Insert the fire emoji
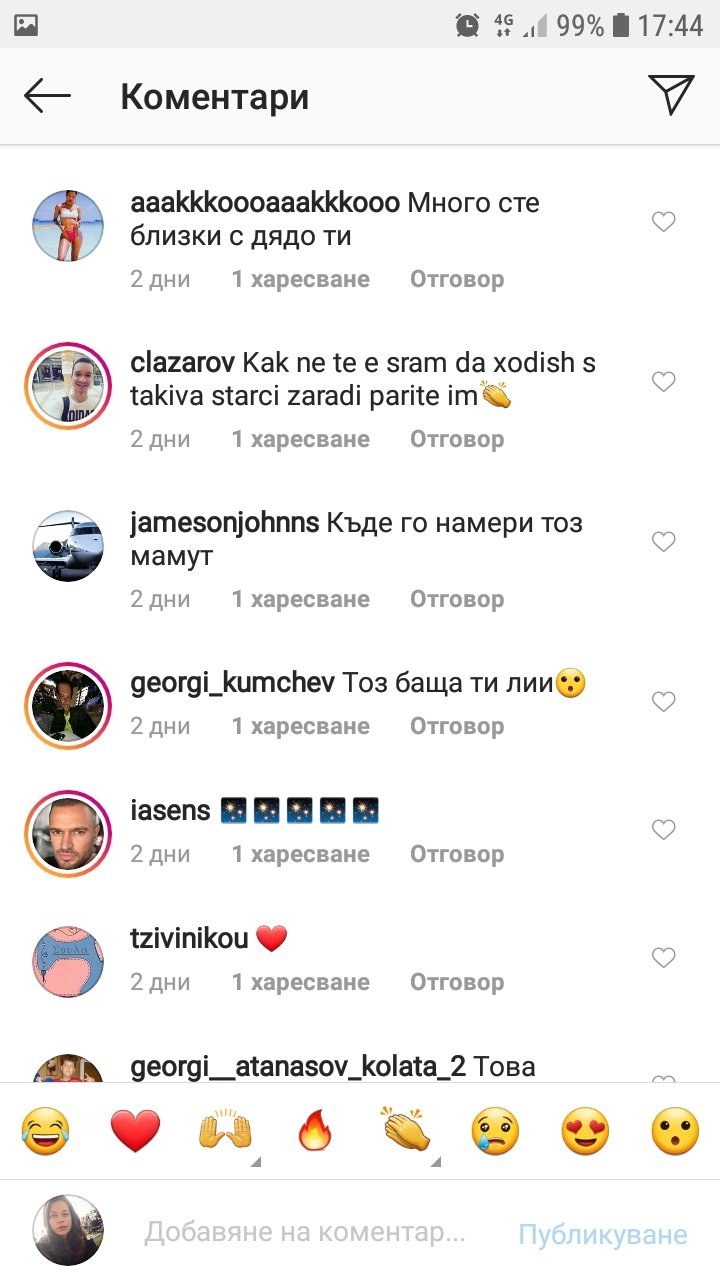 [315, 1133]
